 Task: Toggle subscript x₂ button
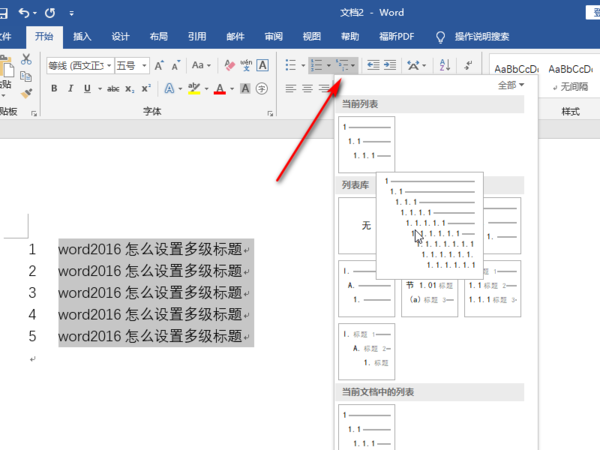[x=130, y=89]
